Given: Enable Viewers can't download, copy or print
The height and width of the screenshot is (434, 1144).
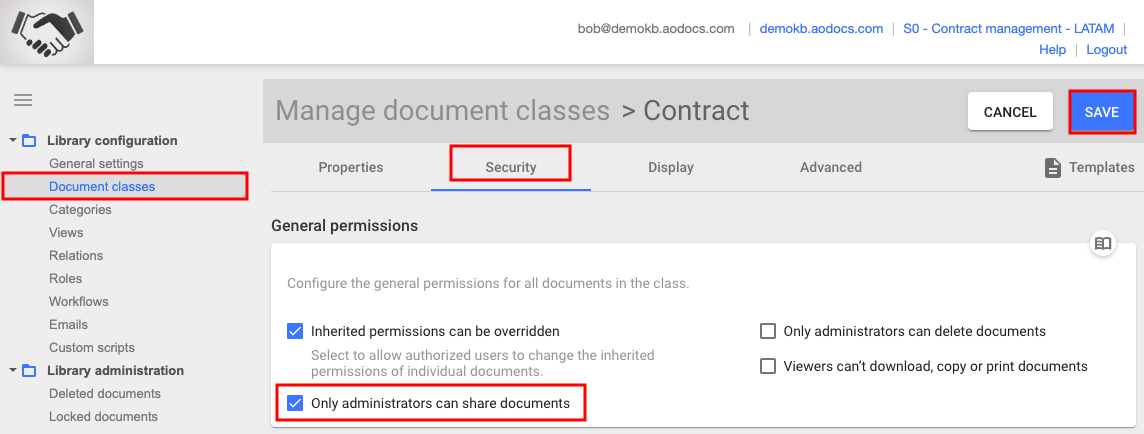Looking at the screenshot, I should click(768, 366).
